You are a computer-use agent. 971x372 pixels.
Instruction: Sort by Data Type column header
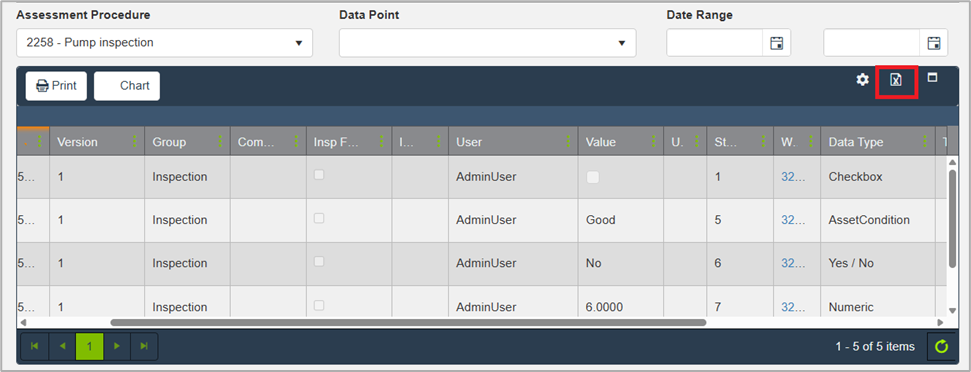click(856, 142)
